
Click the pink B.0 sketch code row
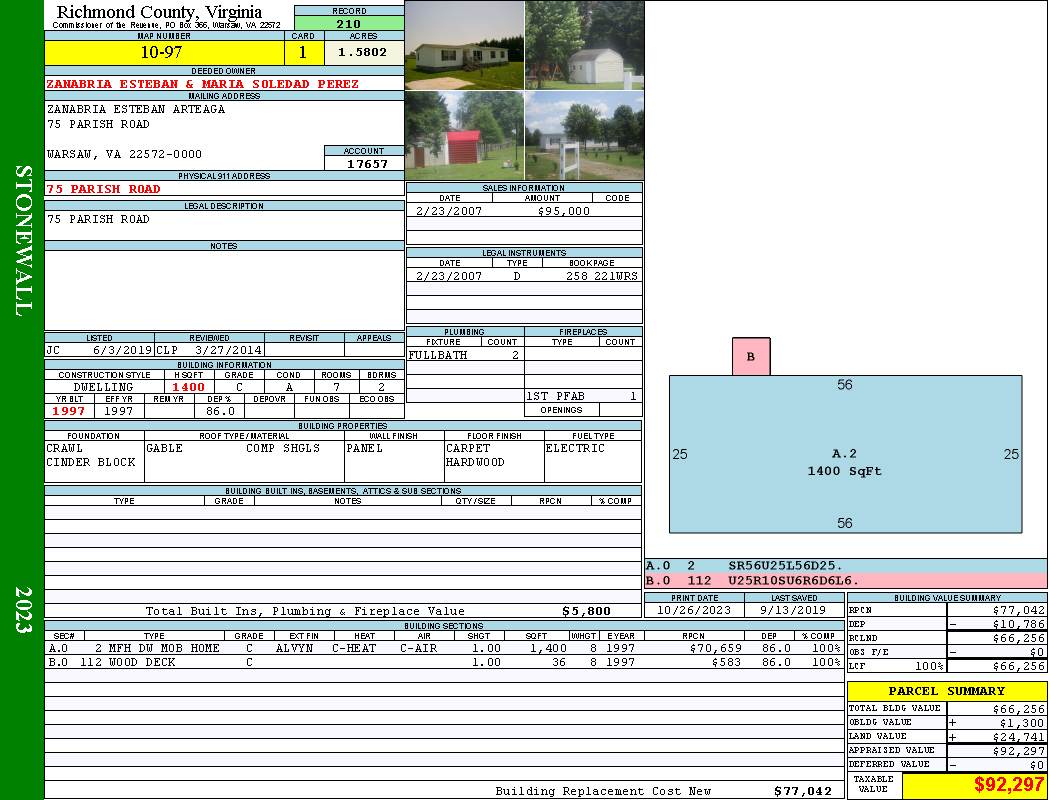tap(845, 580)
